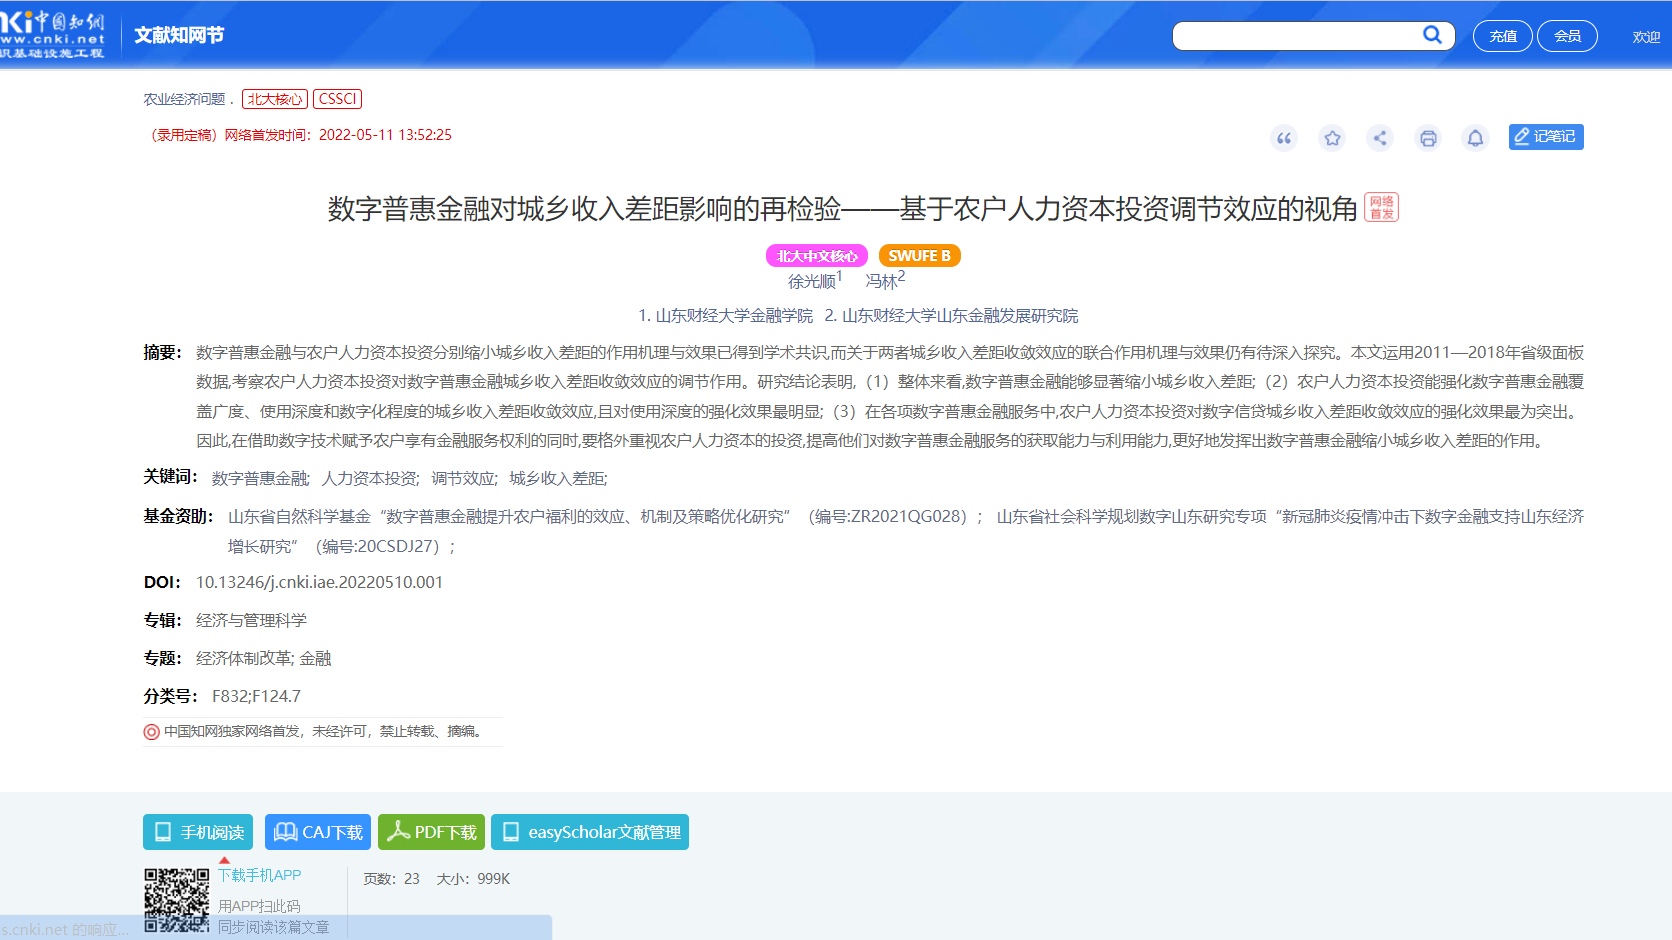
Task: Click the DOI value 10.13246/j.cnki.iae.20220510.001
Action: click(x=319, y=583)
